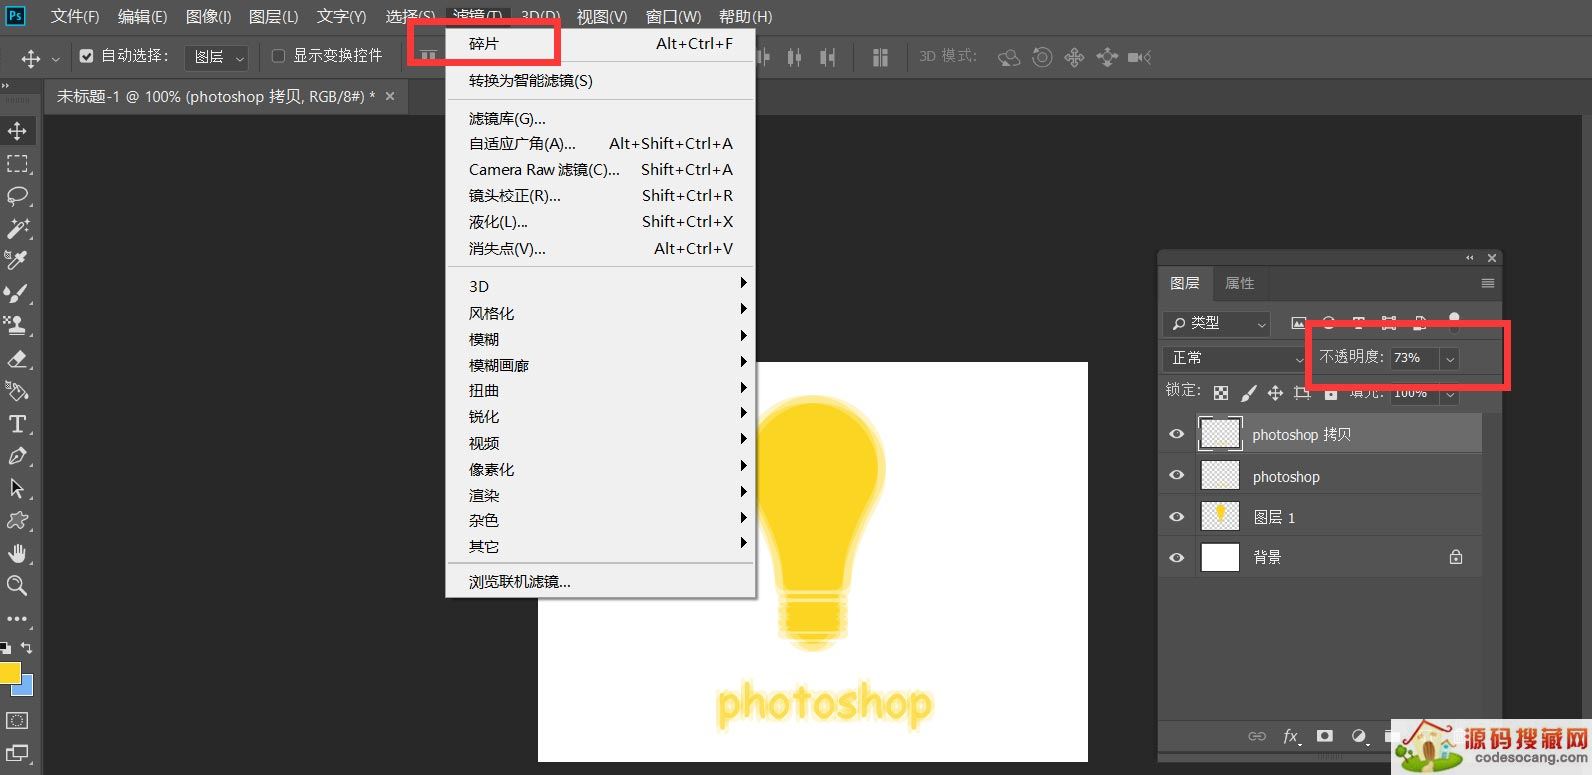
Task: Hide the '图层 1' layer eye
Action: 1177,517
